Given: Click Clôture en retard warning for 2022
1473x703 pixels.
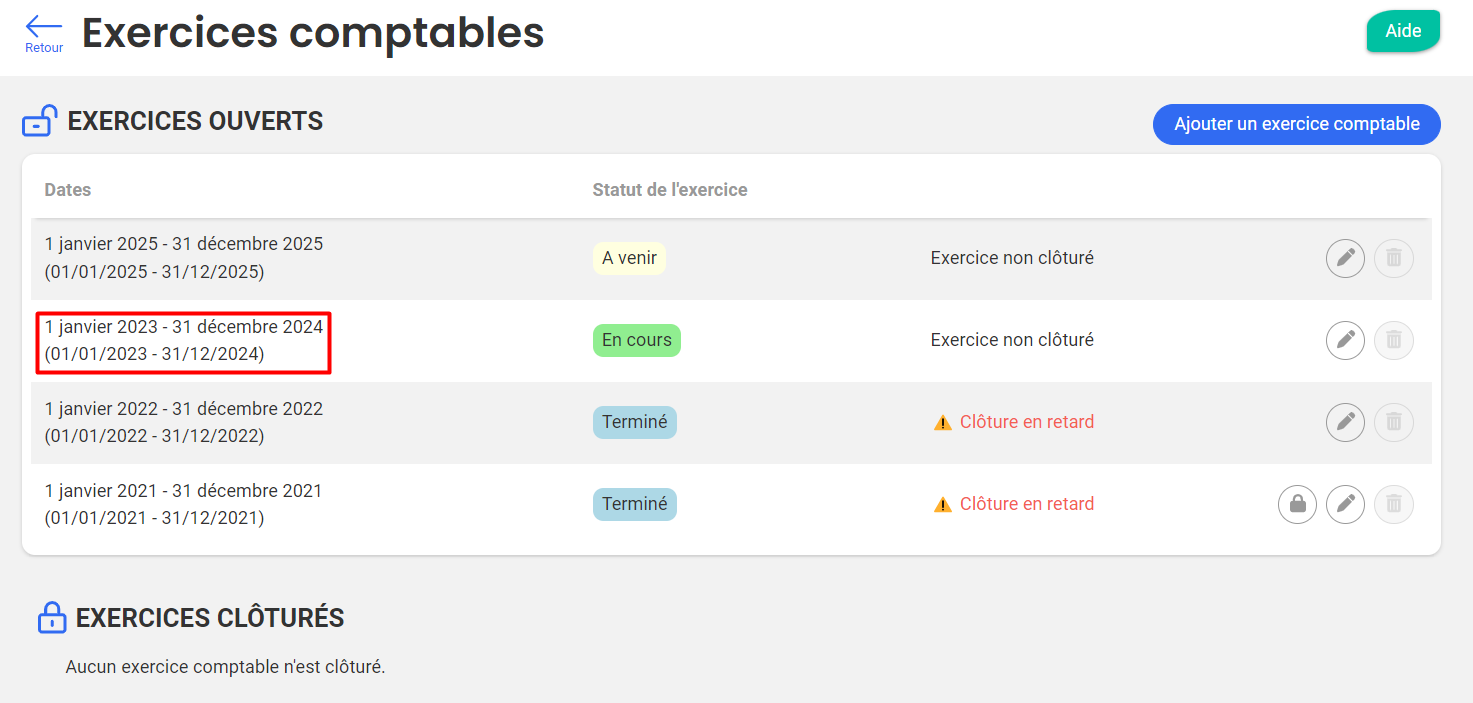Looking at the screenshot, I should 1026,422.
